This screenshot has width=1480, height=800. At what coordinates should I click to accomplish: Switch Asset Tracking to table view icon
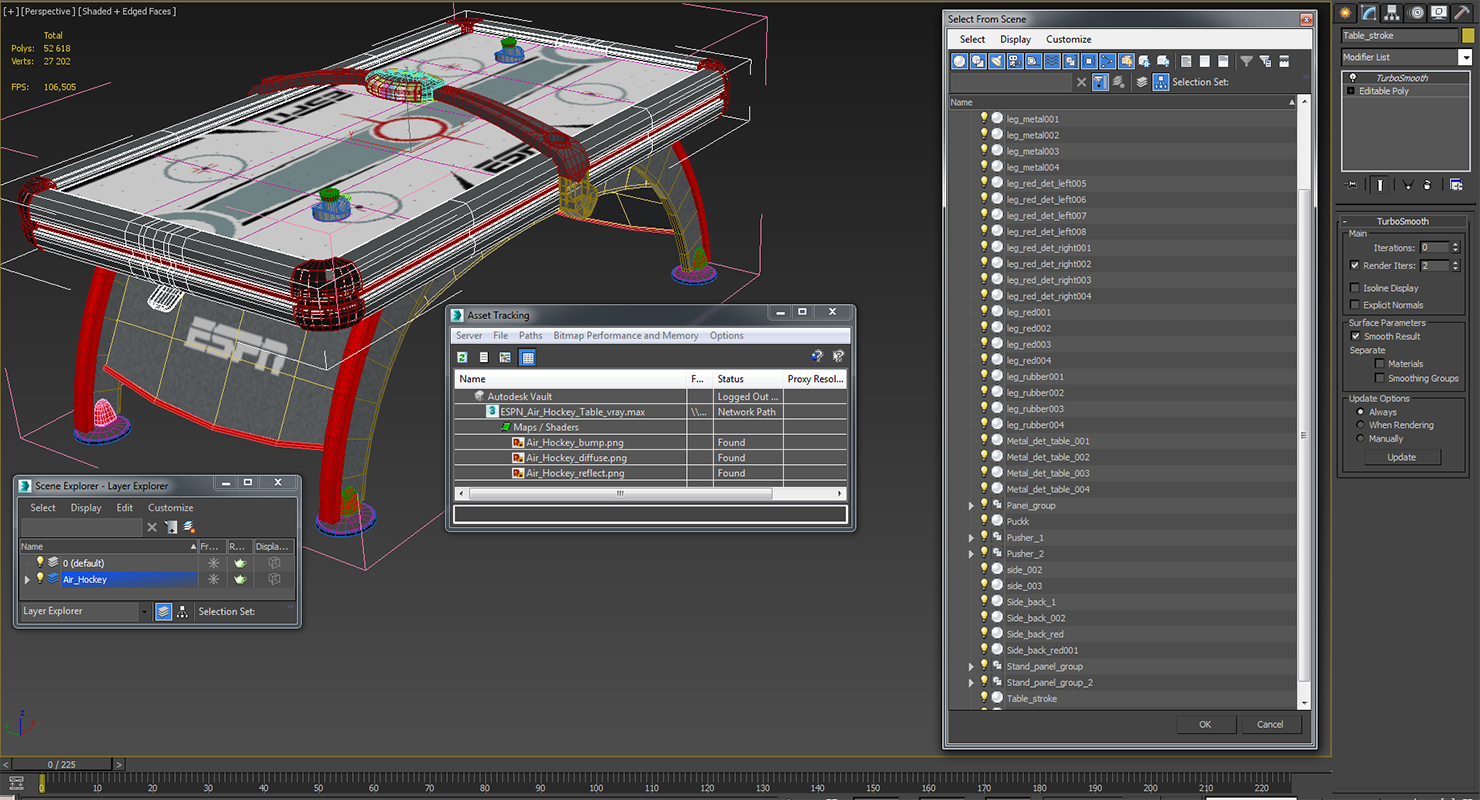pyautogui.click(x=527, y=357)
